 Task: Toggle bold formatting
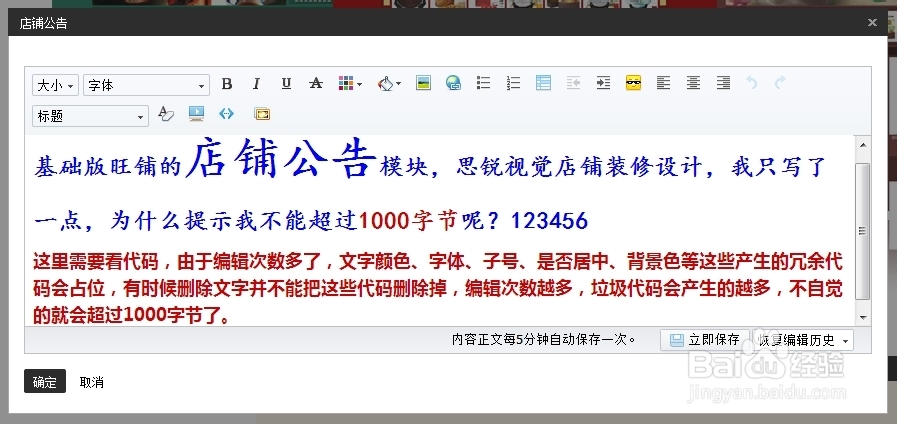pos(227,84)
